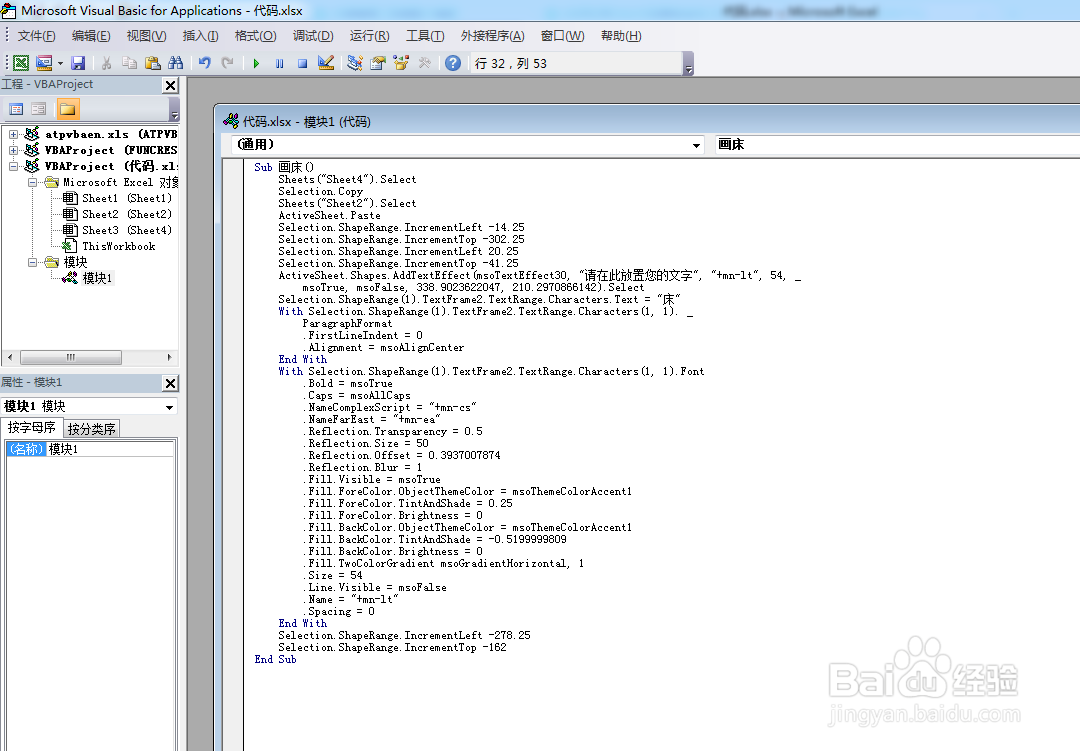Break execution with the pause icon

pyautogui.click(x=280, y=63)
